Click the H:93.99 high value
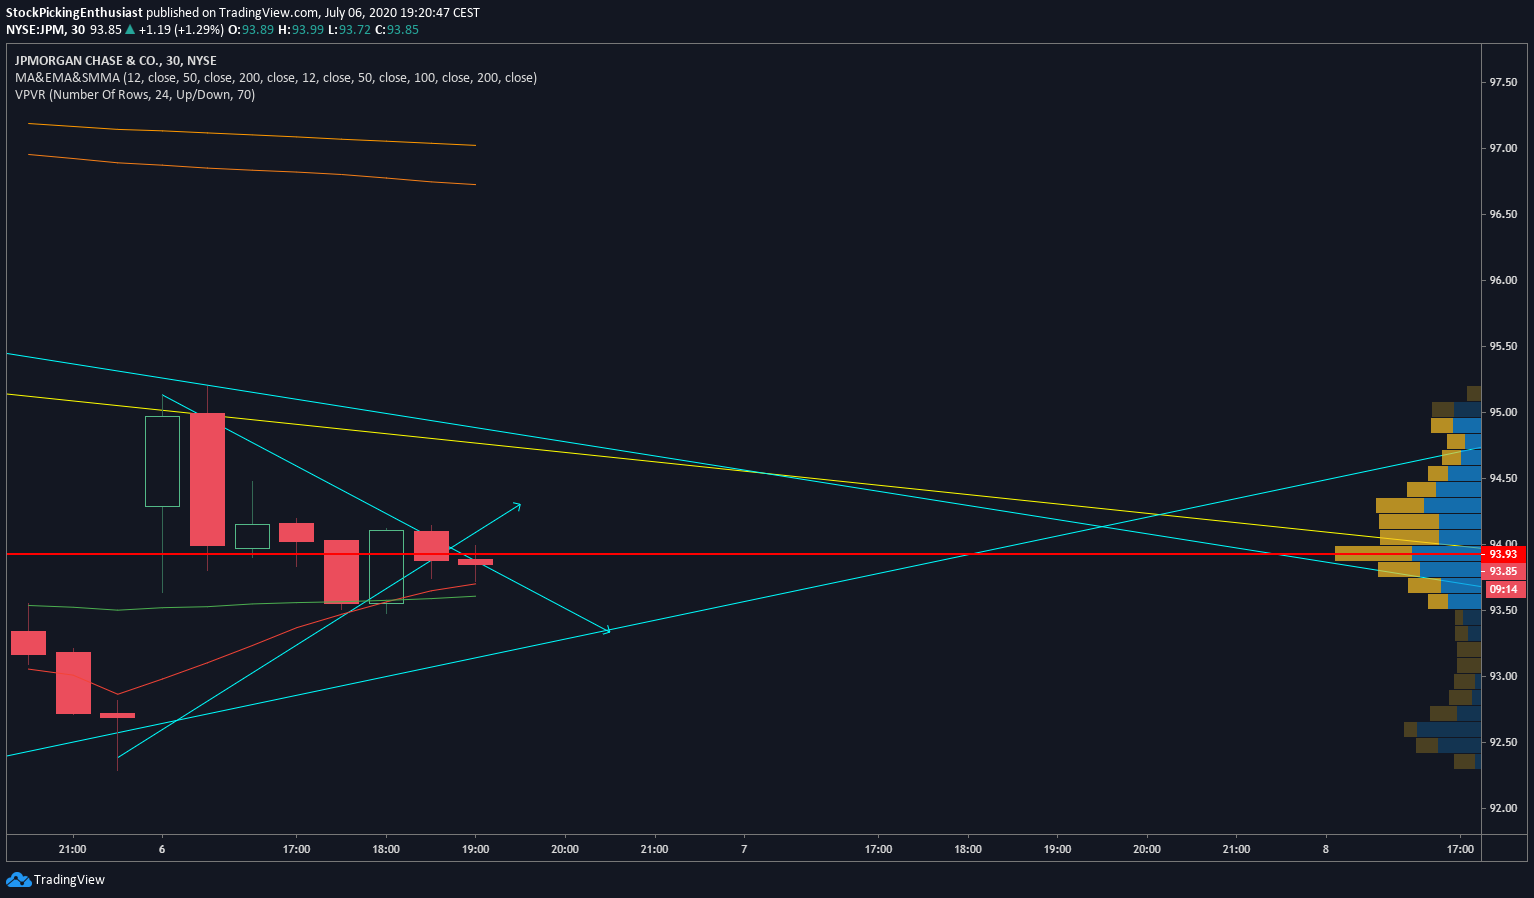The image size is (1534, 898). 301,30
